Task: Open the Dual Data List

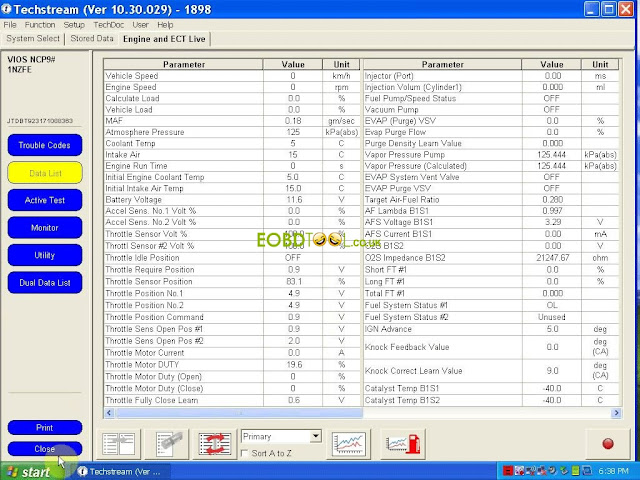Action: click(x=45, y=283)
